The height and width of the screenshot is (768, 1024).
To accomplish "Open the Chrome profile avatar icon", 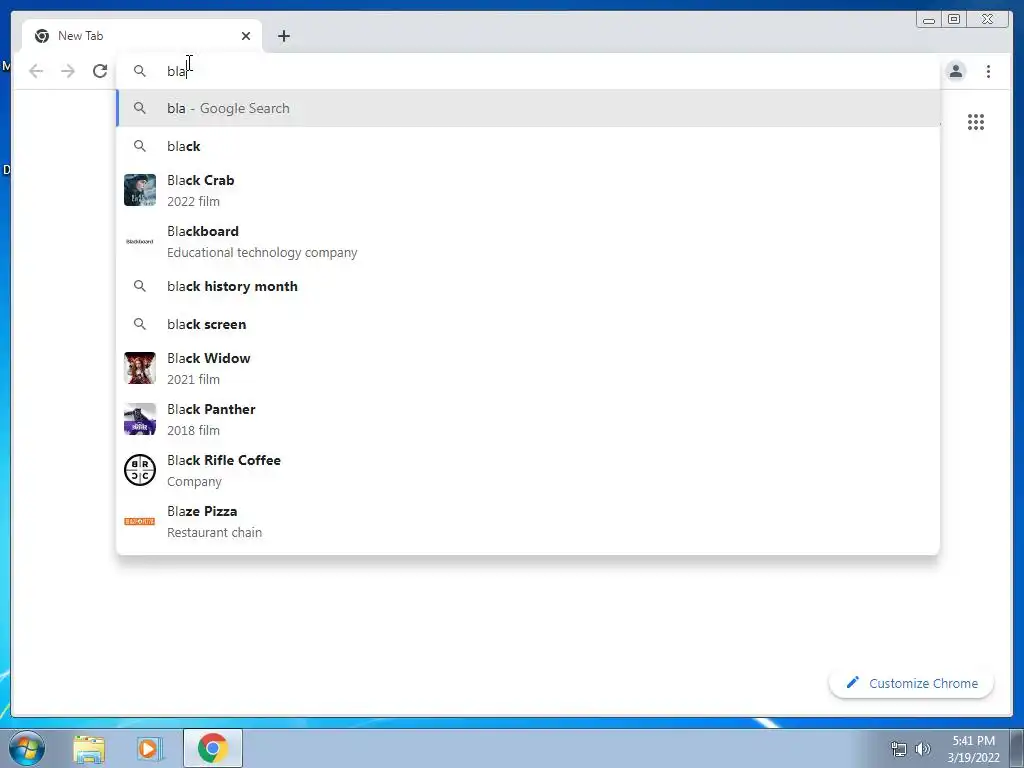I will 955,71.
